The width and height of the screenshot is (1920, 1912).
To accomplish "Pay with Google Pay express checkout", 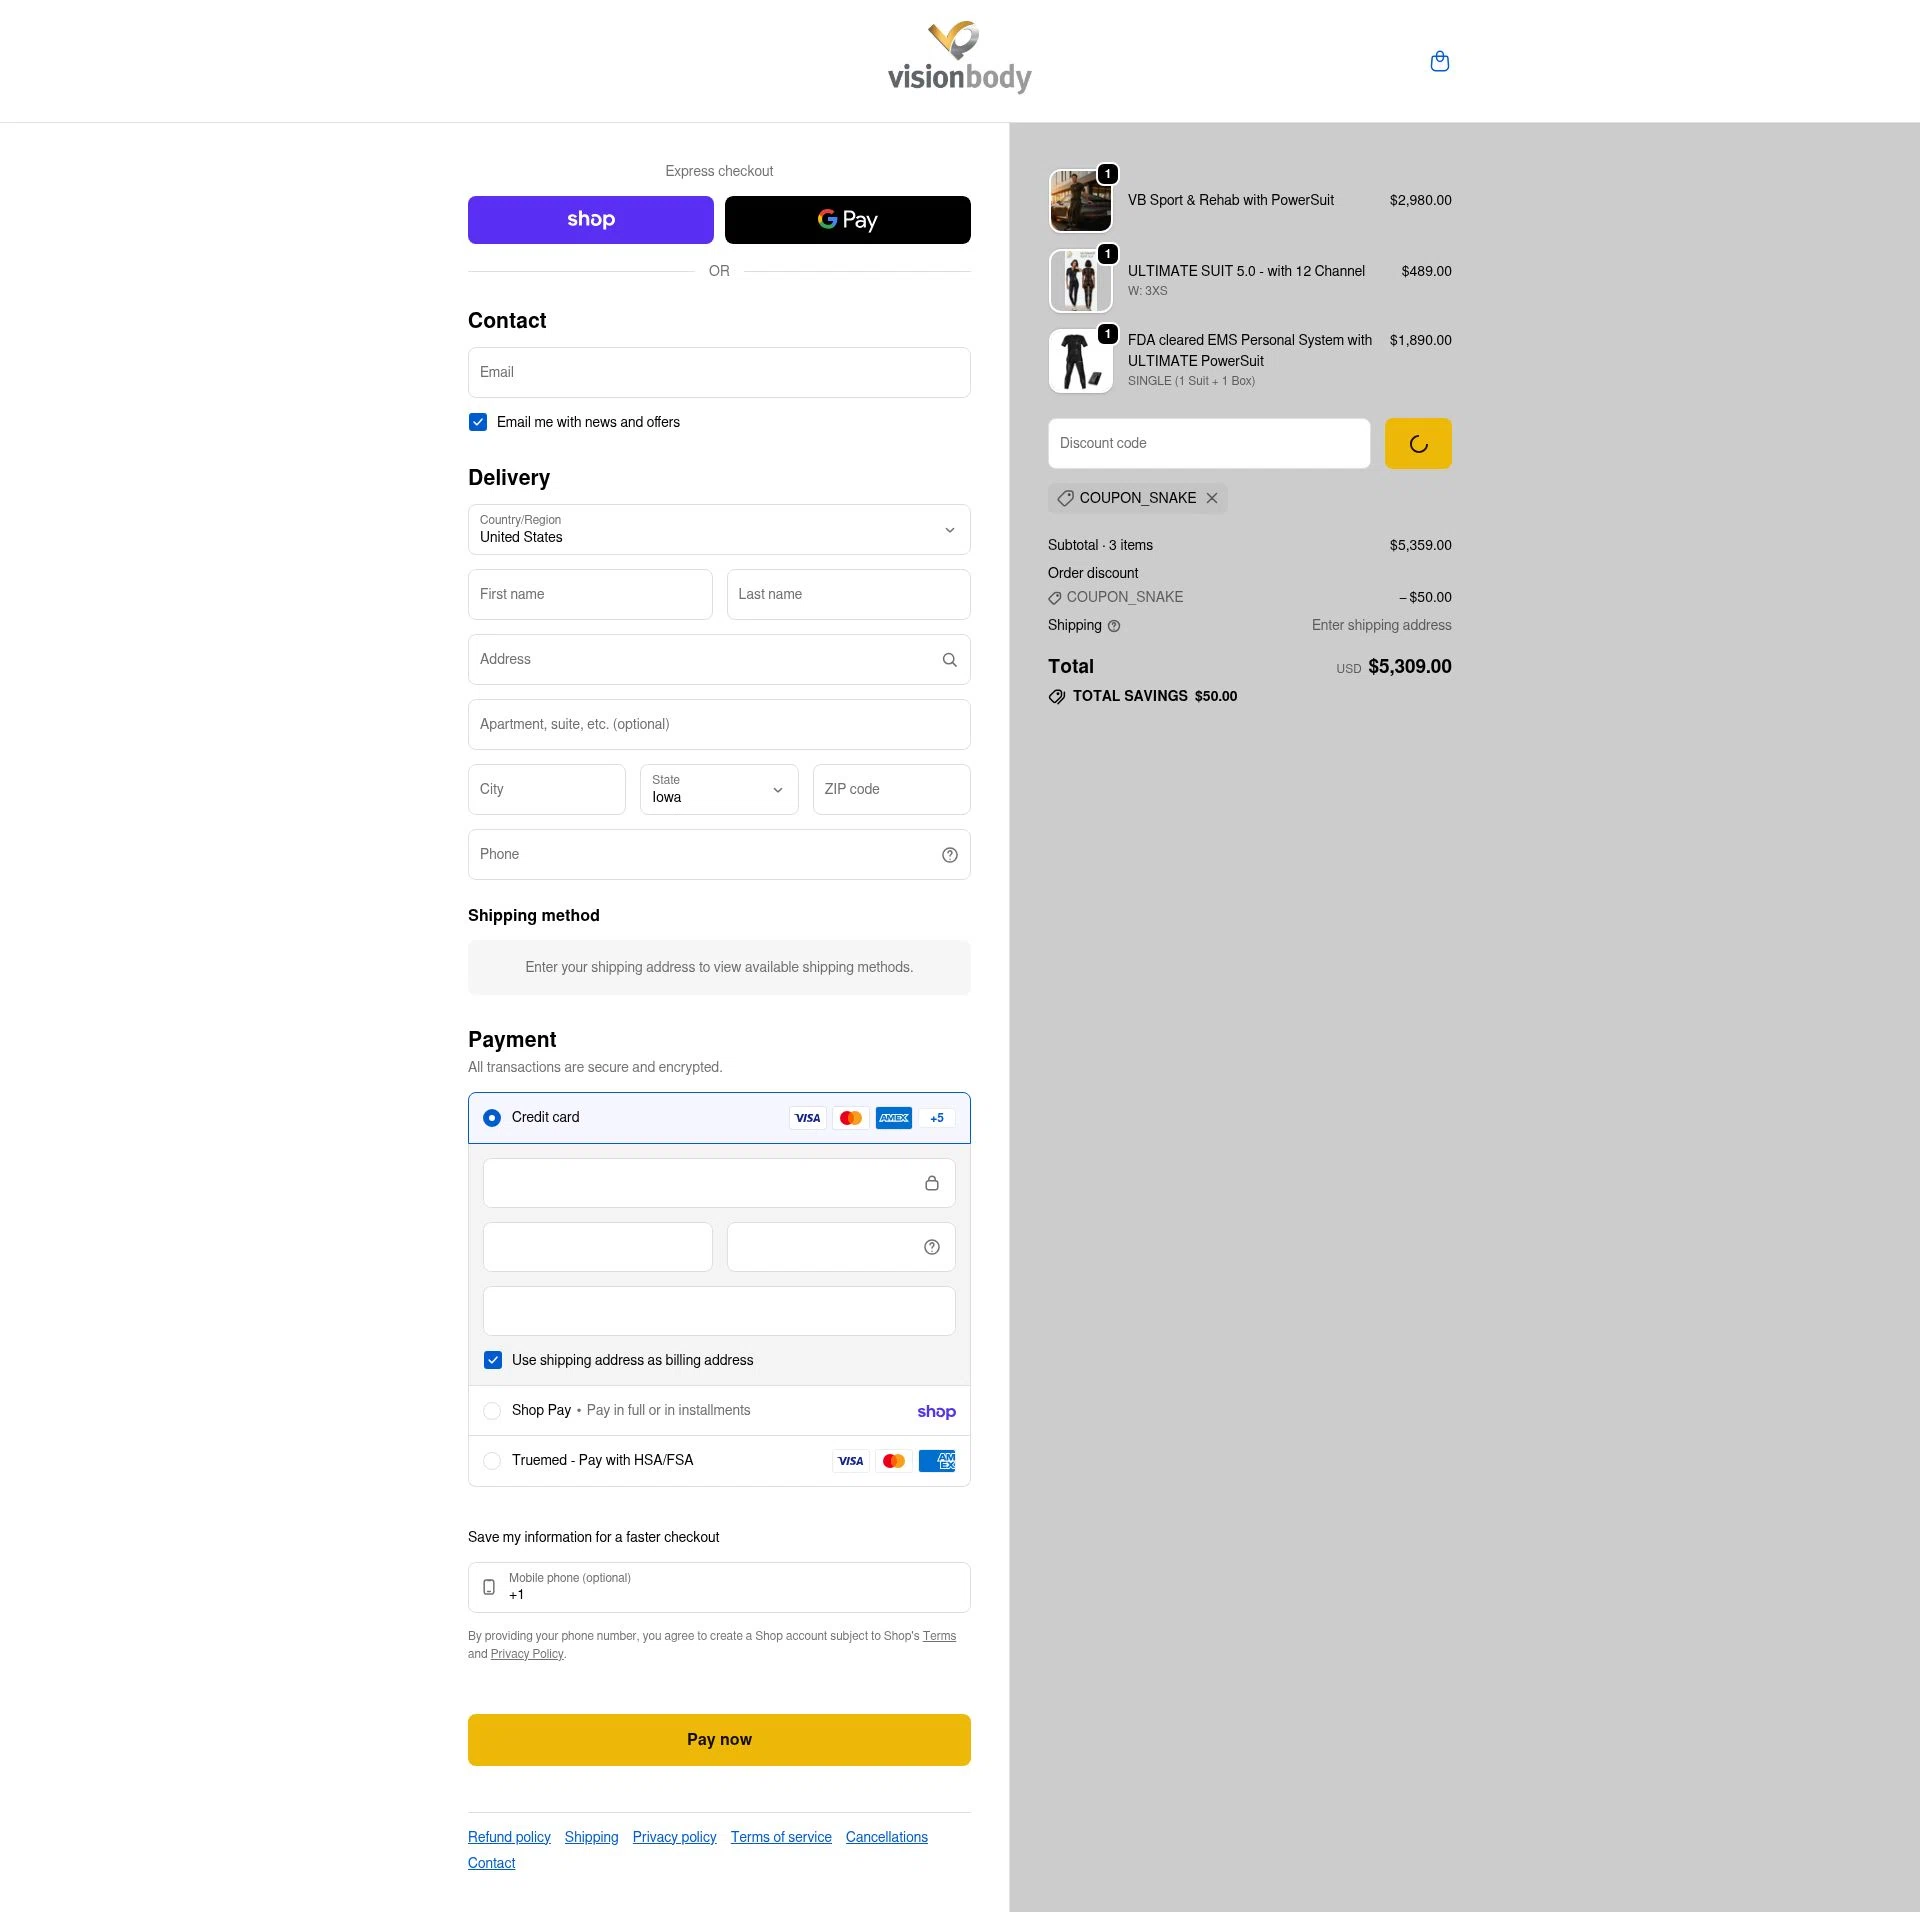I will click(847, 219).
